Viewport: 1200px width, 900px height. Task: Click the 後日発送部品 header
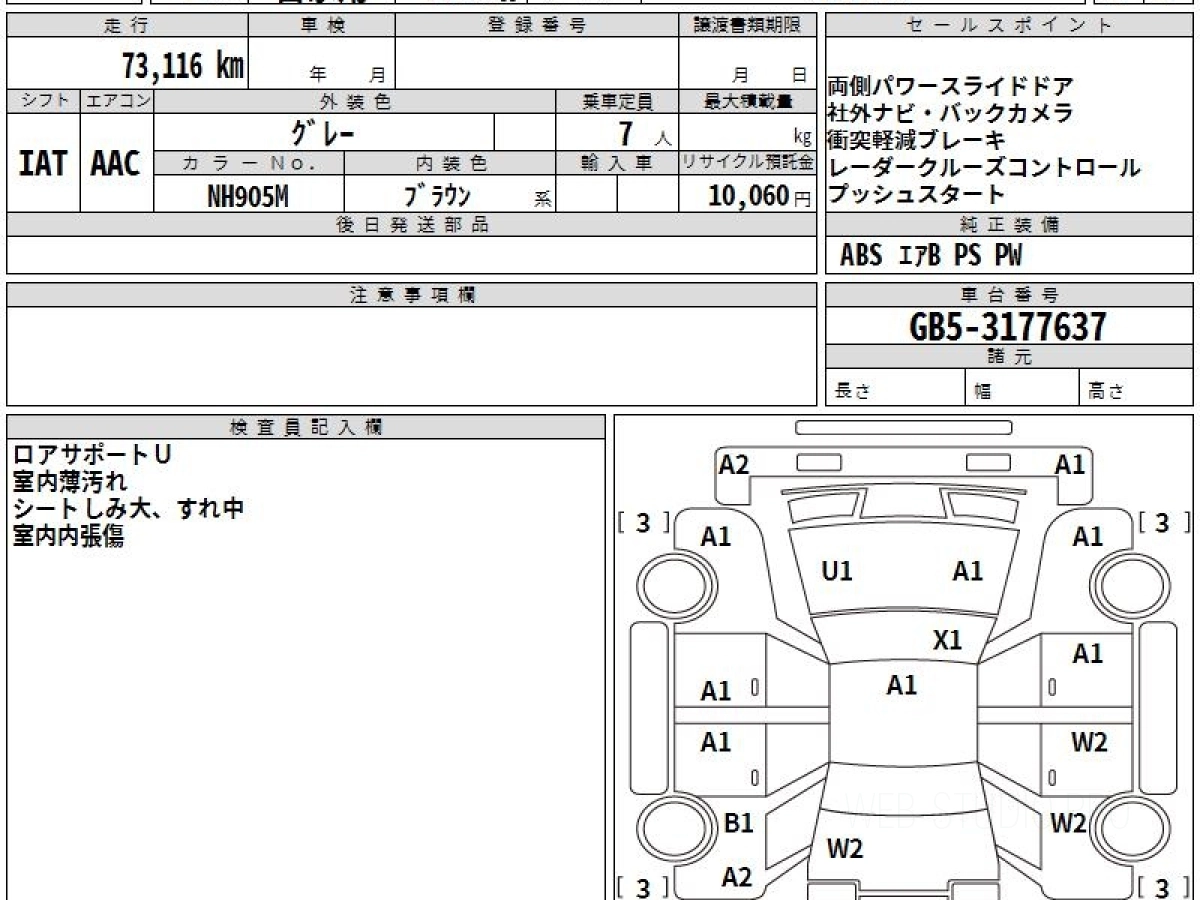pos(412,225)
